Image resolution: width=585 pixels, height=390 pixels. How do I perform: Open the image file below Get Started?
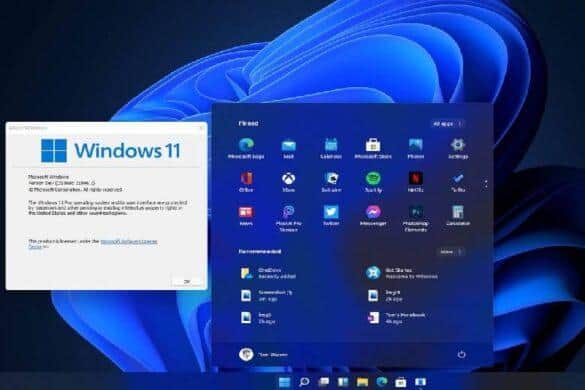[x=384, y=296]
